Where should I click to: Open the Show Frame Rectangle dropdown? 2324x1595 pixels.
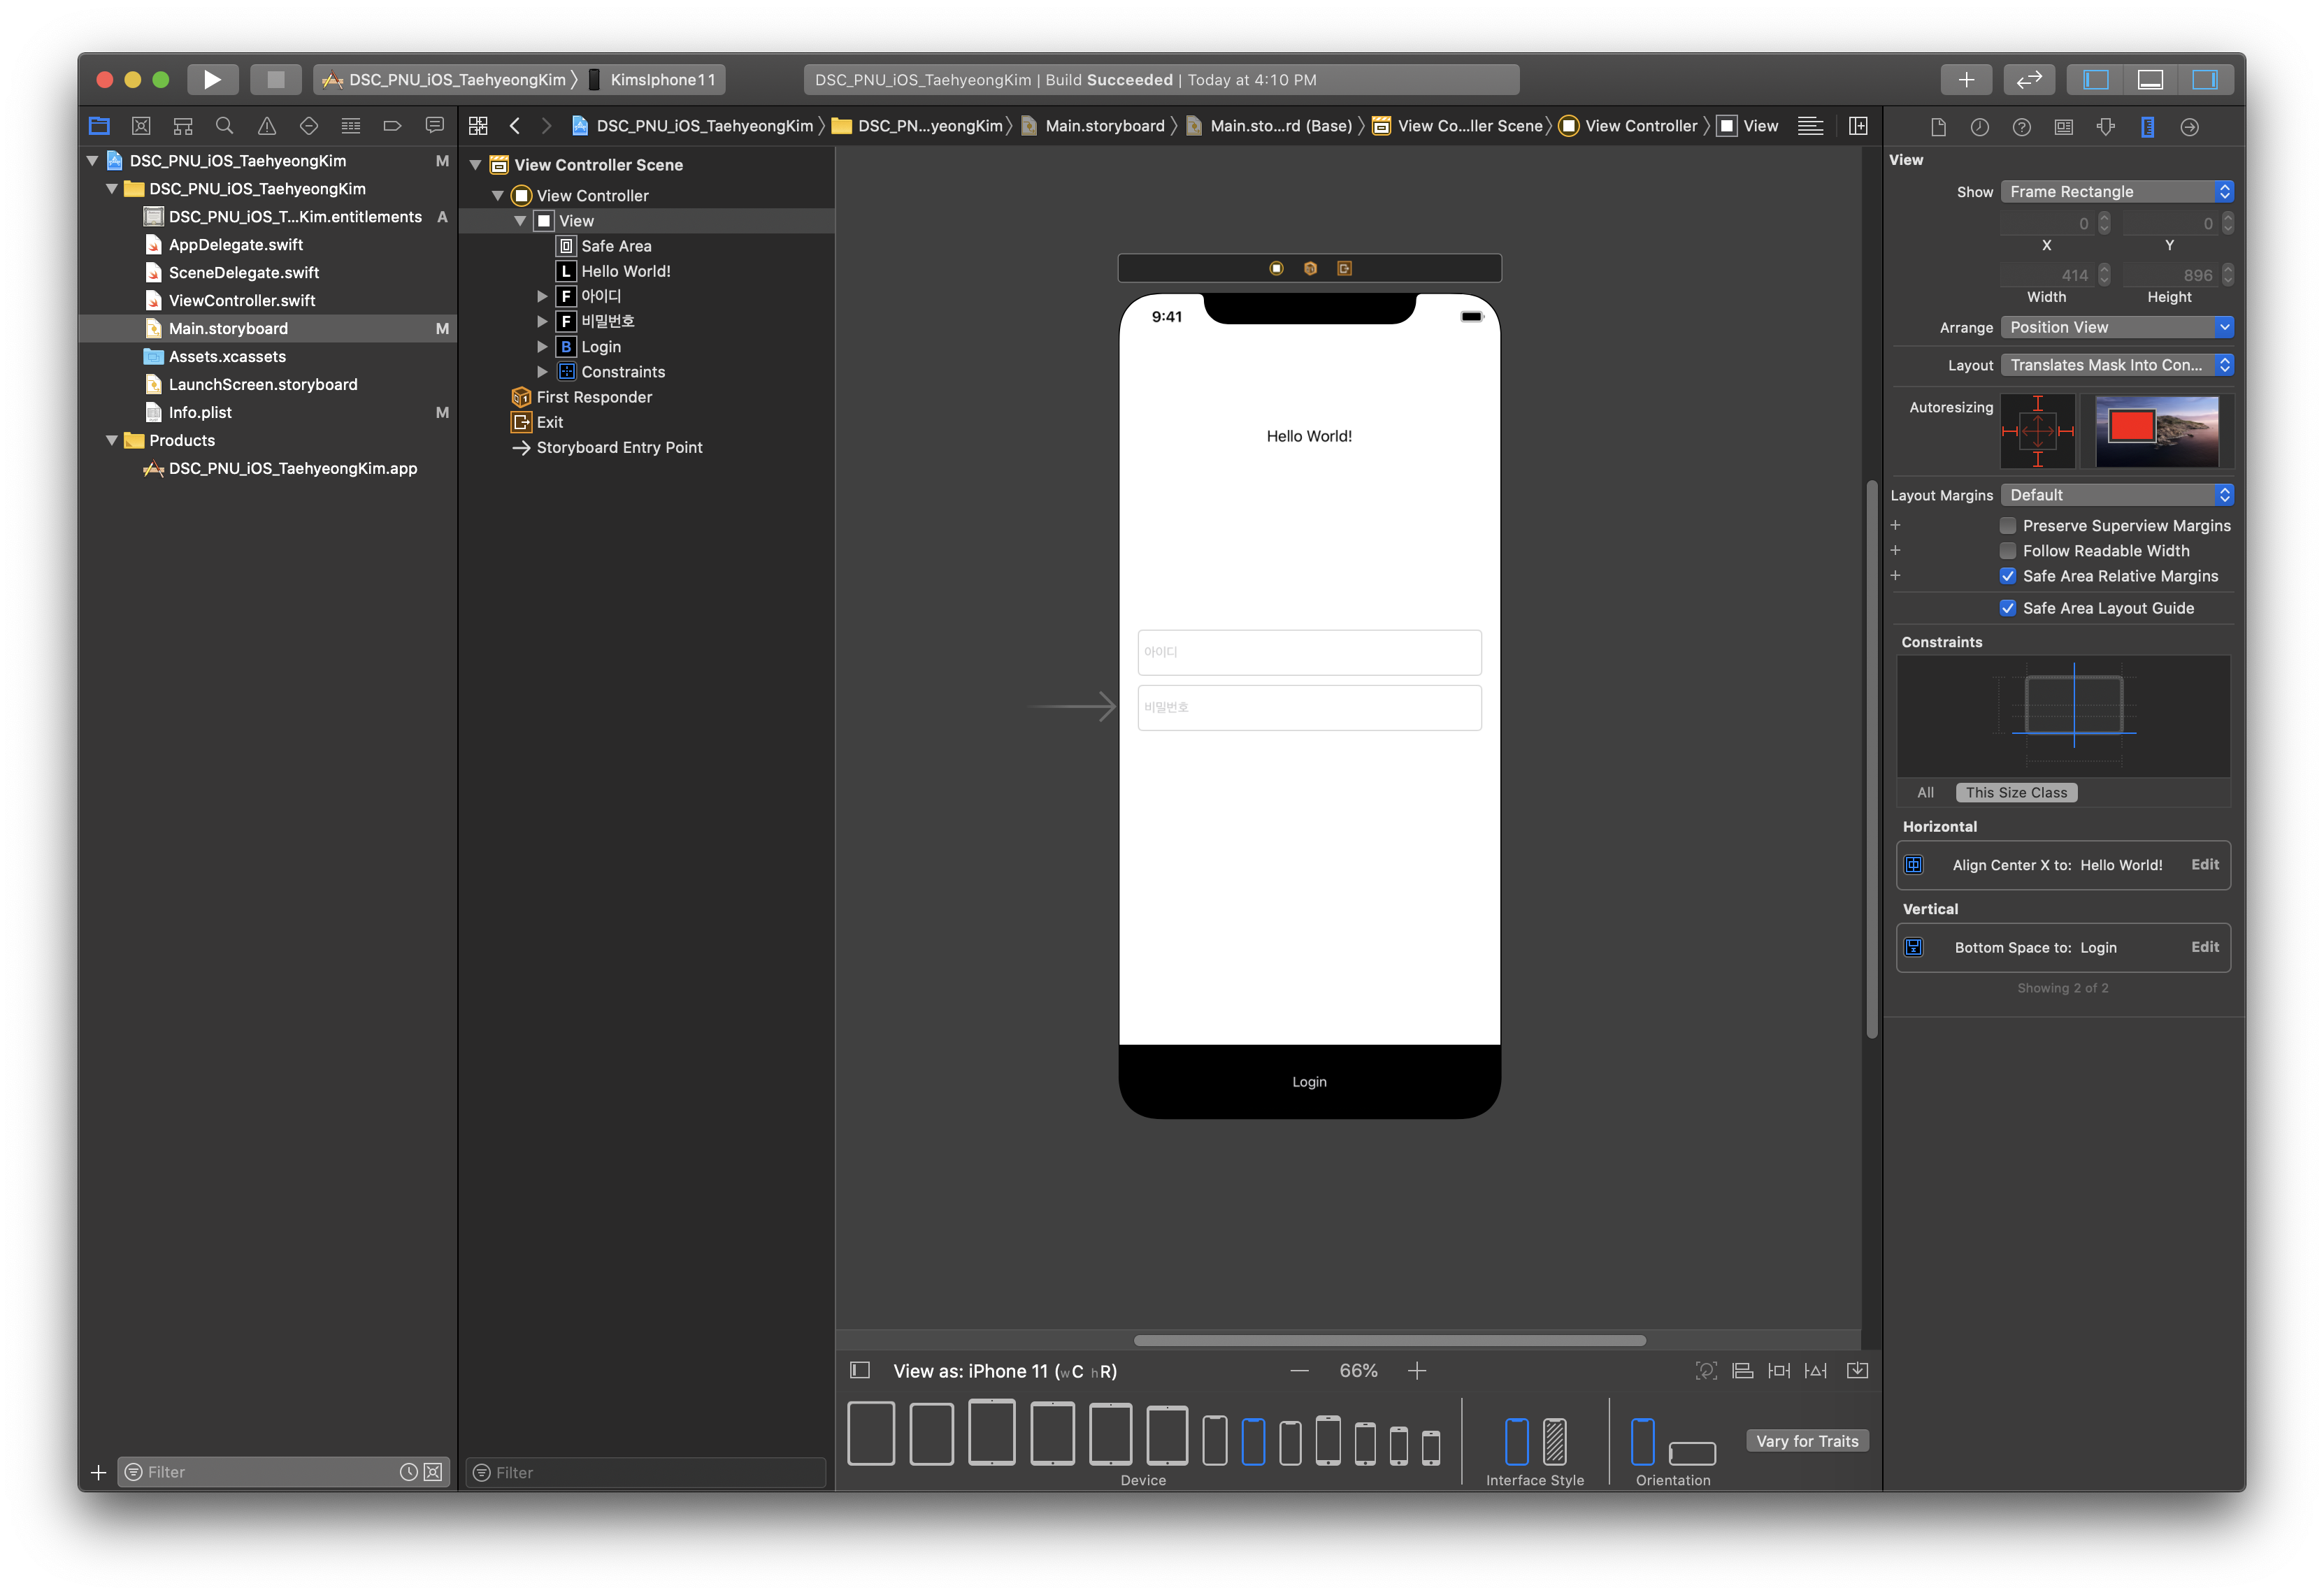(x=2116, y=192)
